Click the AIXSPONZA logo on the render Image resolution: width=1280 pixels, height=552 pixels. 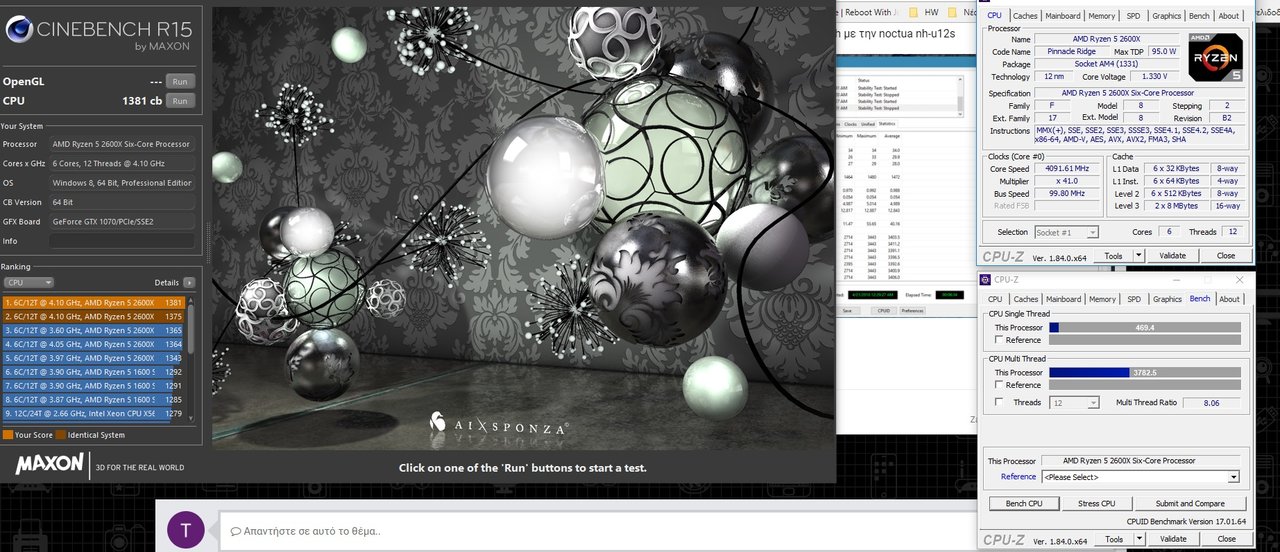point(499,423)
